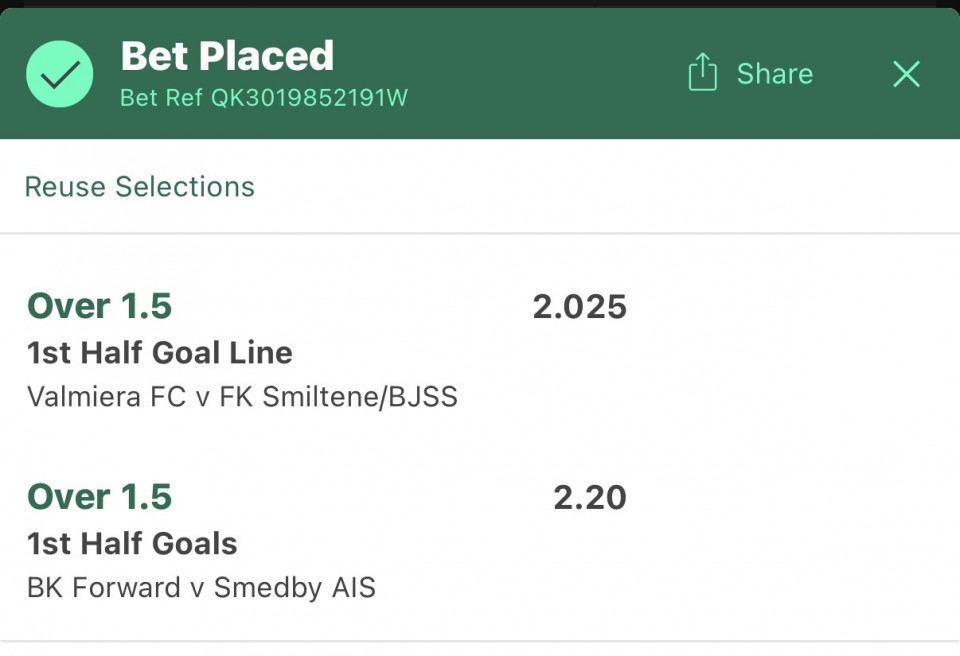Select bet reference QK3019852191W text
Screen dimensions: 960x656
[264, 98]
